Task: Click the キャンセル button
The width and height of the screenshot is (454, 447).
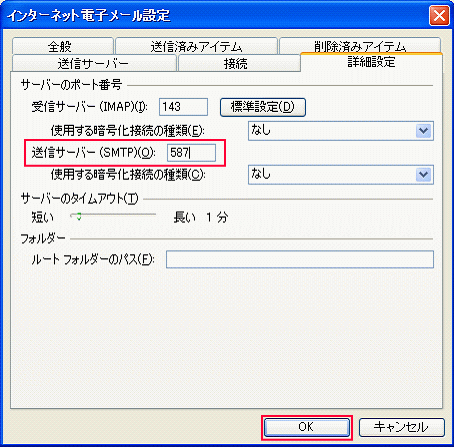Action: 402,427
